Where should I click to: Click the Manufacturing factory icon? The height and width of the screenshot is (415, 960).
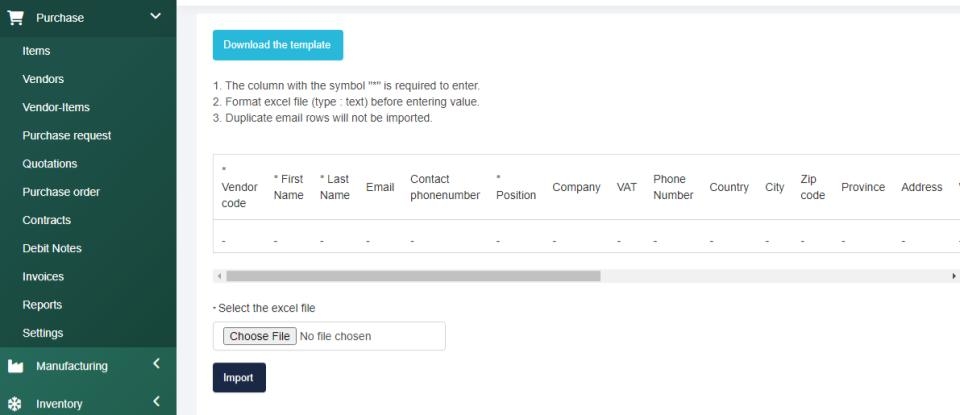tap(15, 366)
